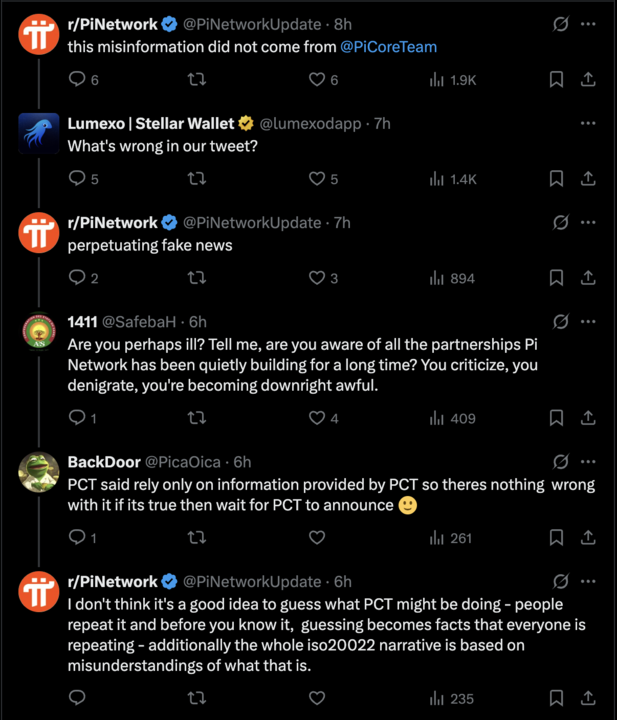This screenshot has width=617, height=720.
Task: Share the "perpetuating fake news" tweet
Action: click(x=589, y=278)
